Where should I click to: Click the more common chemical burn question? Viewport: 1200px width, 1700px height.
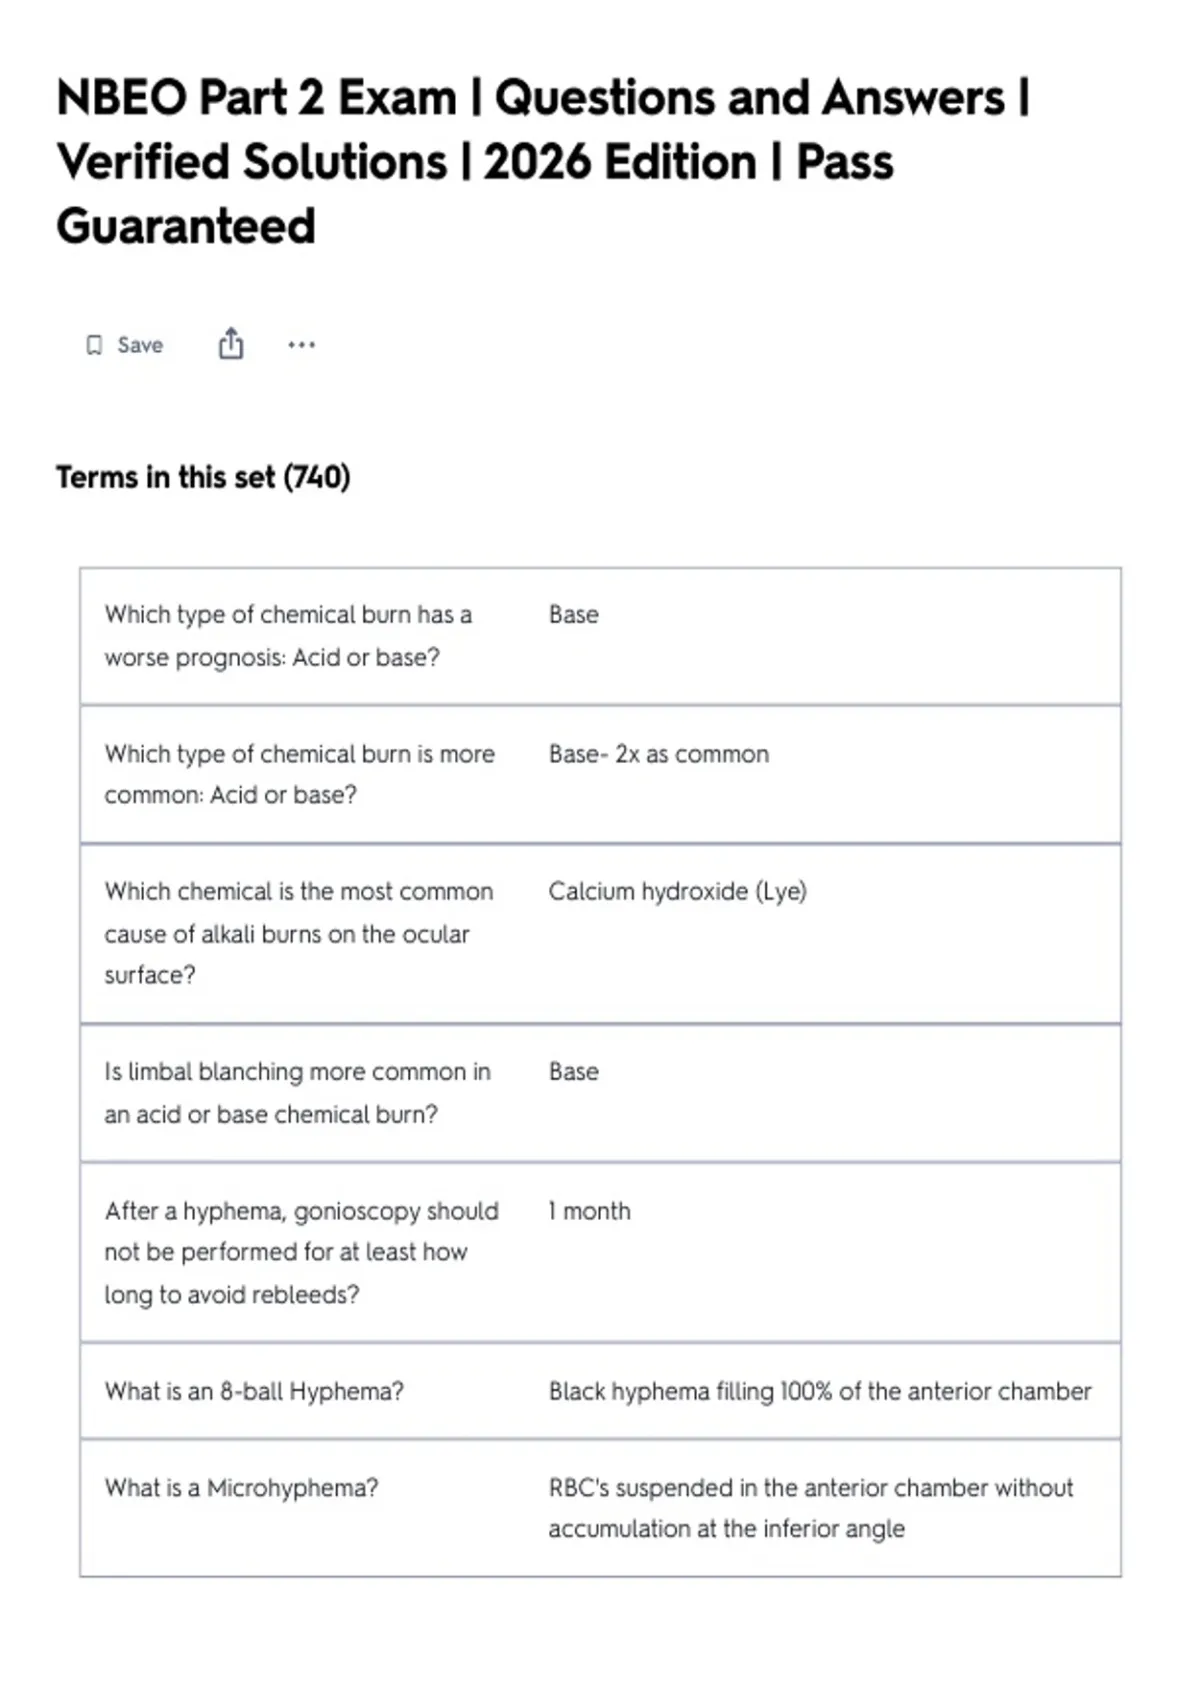pos(300,774)
